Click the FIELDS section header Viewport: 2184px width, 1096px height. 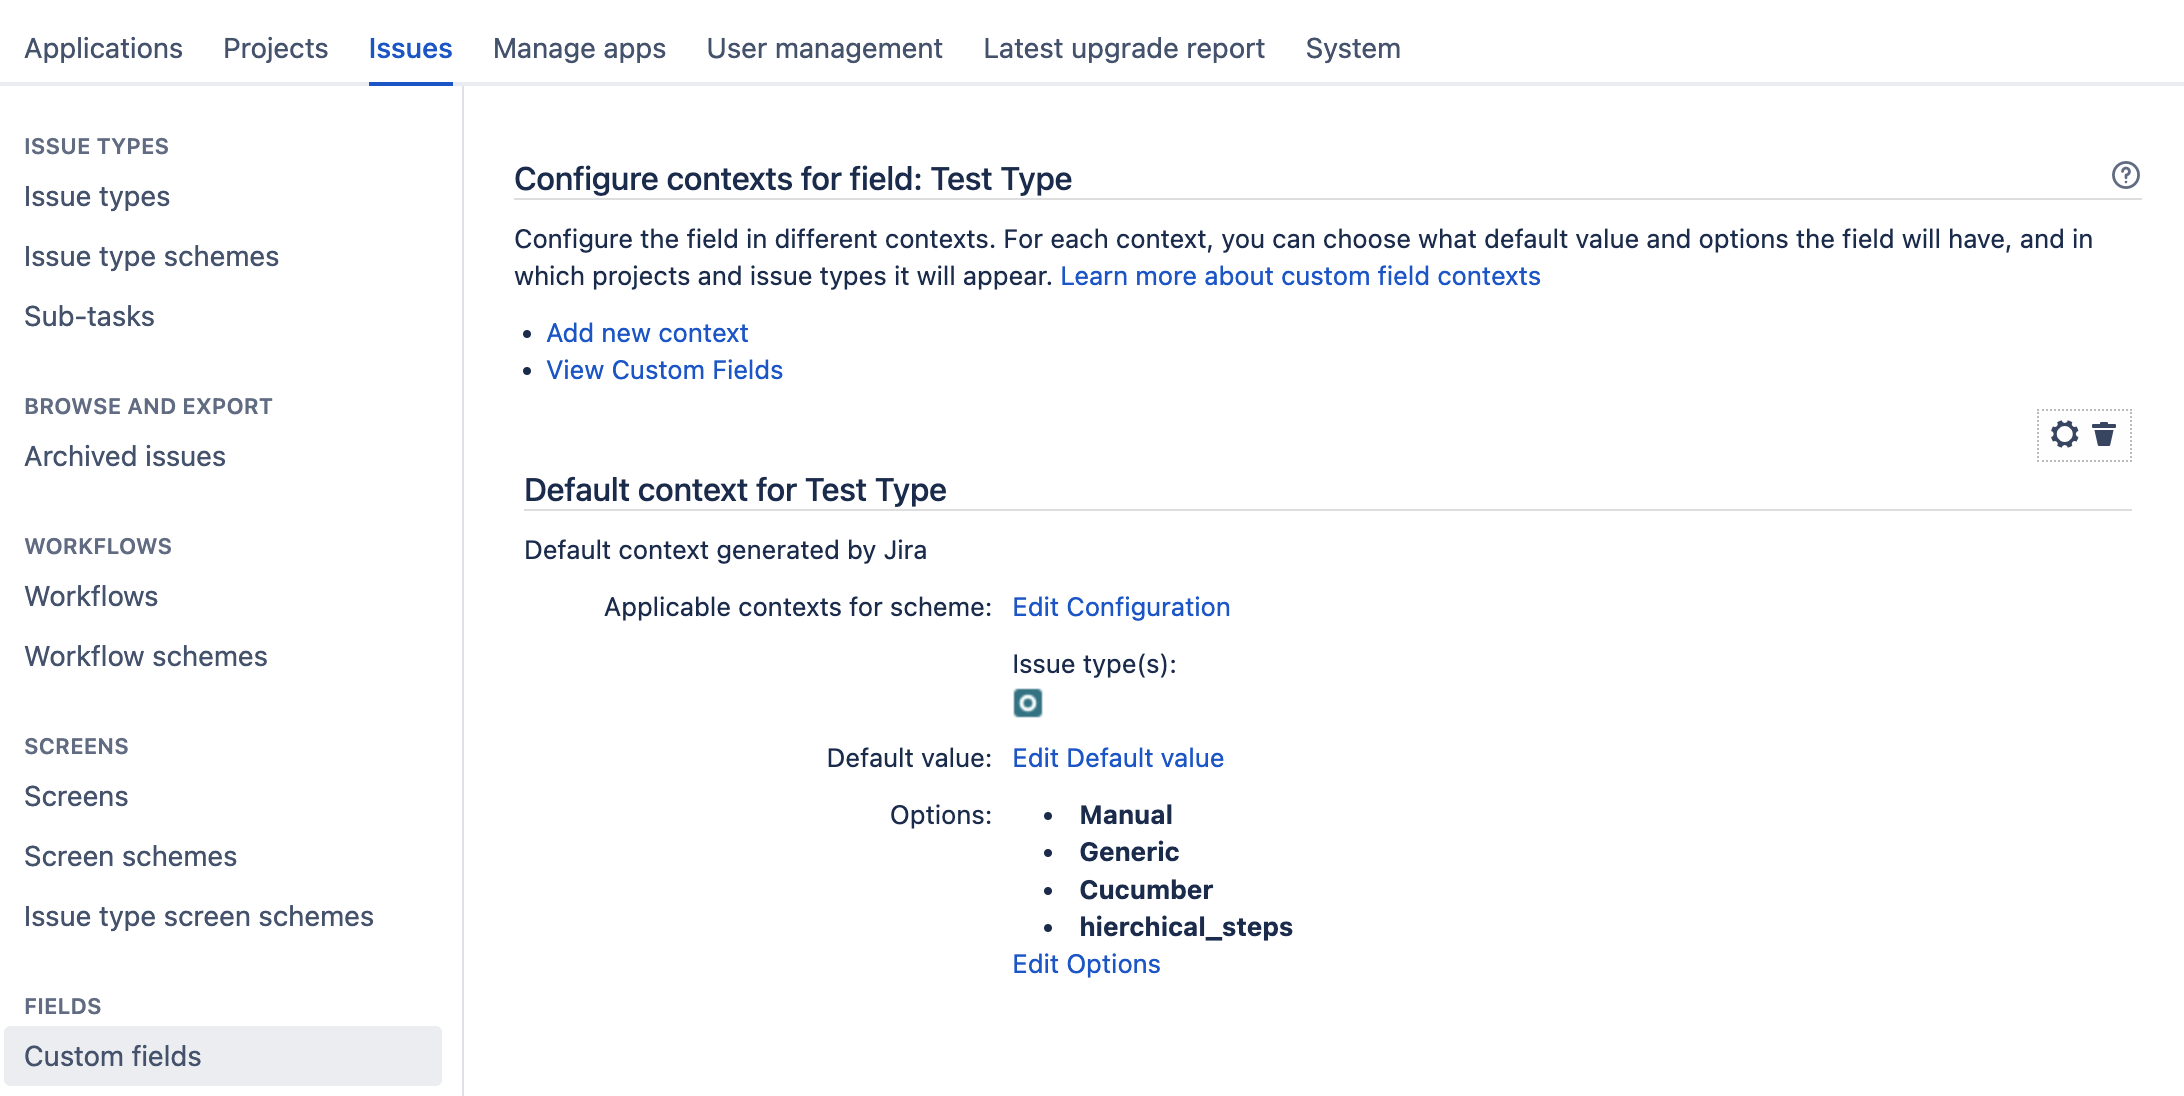(x=62, y=1006)
